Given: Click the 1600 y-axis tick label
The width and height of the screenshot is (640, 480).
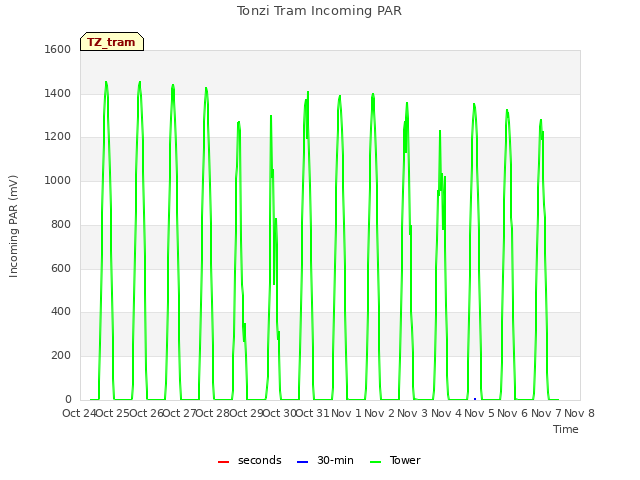Looking at the screenshot, I should click(58, 49).
